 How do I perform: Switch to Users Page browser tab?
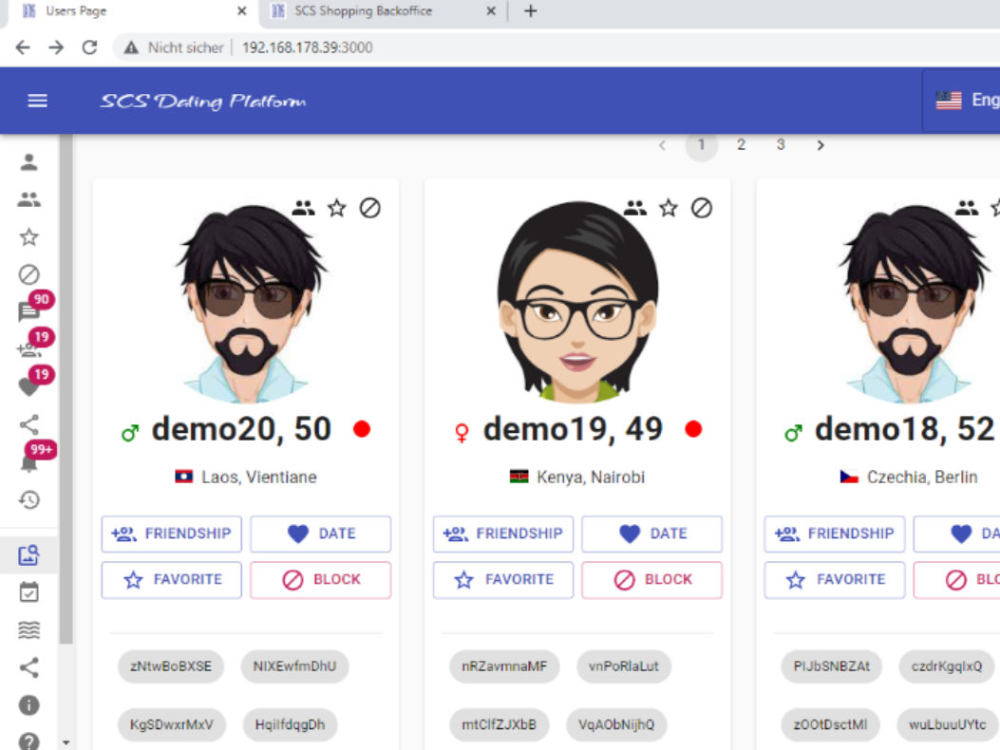(x=131, y=11)
